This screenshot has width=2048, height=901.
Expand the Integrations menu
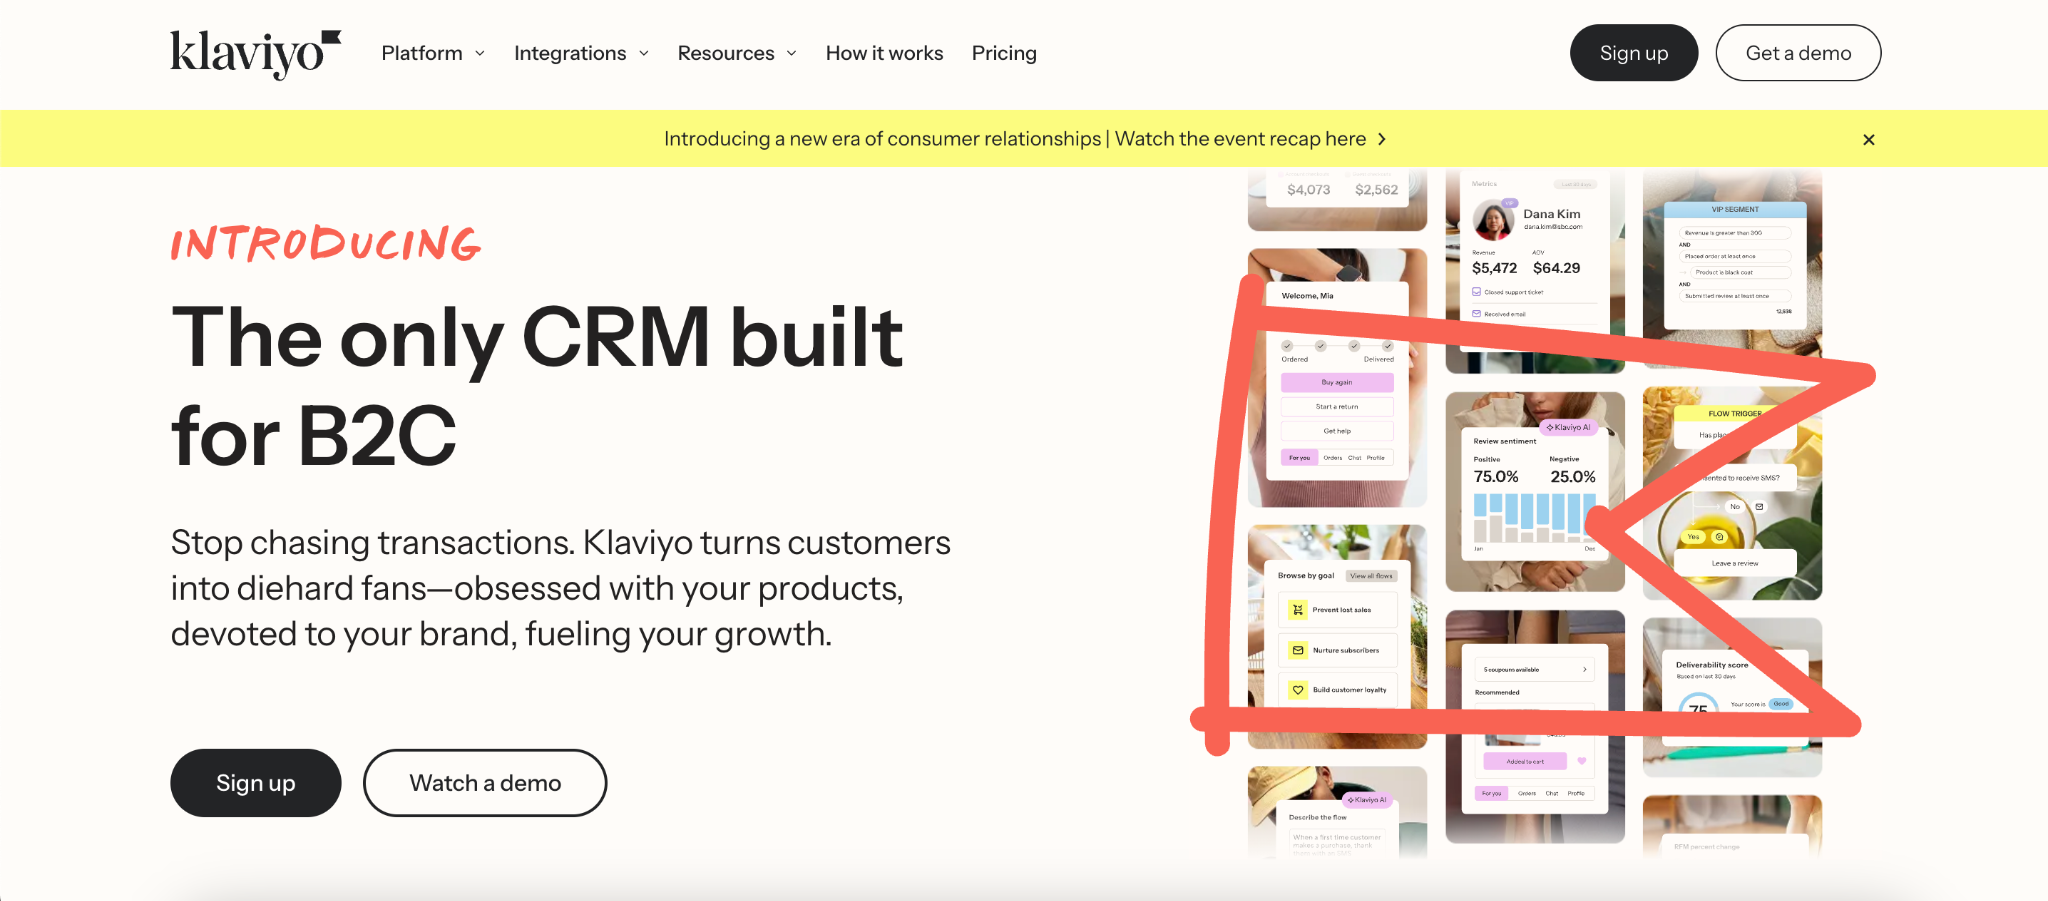pyautogui.click(x=581, y=53)
